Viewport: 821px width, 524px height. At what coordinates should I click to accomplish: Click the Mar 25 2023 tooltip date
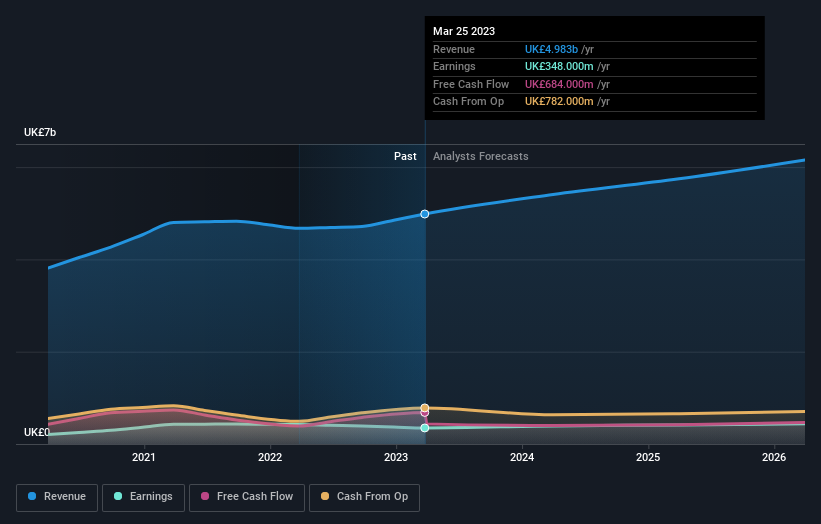tap(464, 31)
